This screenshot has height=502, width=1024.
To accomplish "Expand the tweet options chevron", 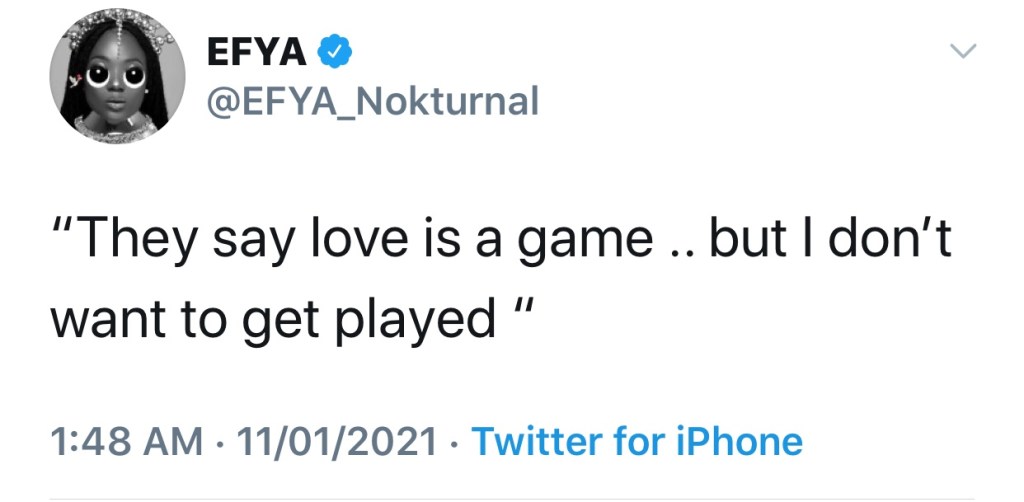I will [x=962, y=51].
